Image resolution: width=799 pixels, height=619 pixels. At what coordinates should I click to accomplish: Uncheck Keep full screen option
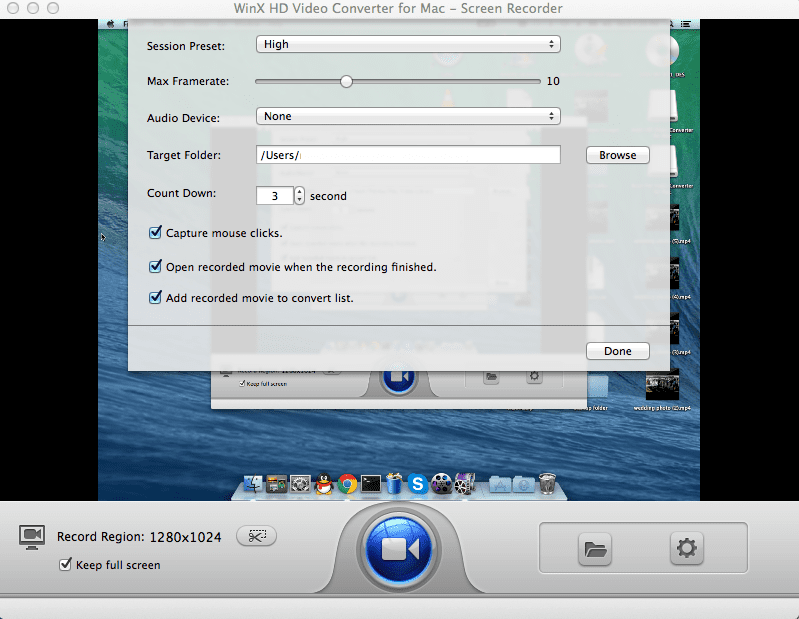click(x=65, y=564)
